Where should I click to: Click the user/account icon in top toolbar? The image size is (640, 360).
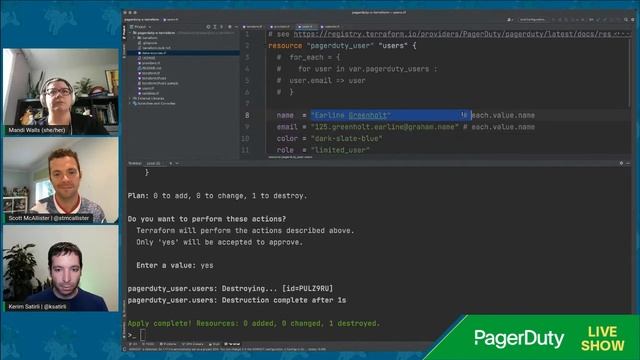(509, 19)
